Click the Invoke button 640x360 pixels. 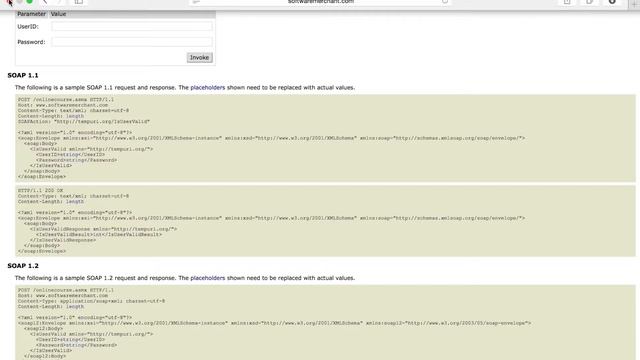(200, 58)
